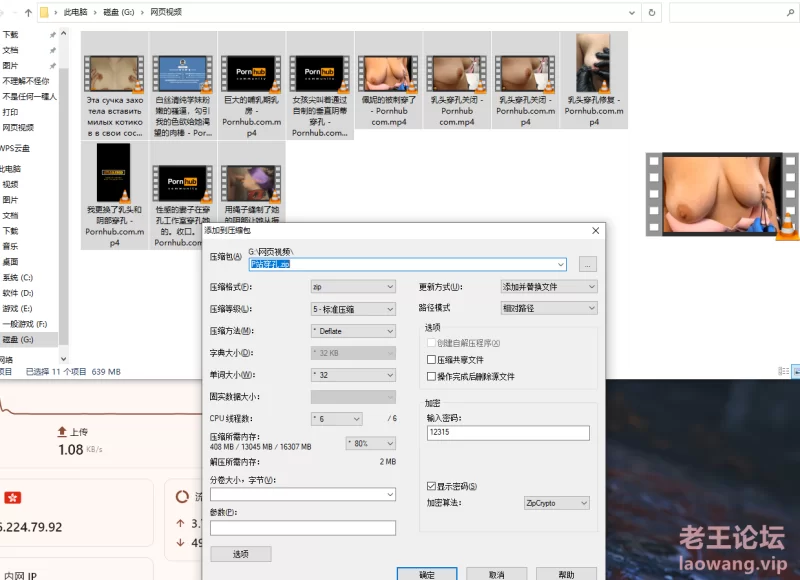Enable 压缩共享文件 checkbox

click(x=431, y=359)
